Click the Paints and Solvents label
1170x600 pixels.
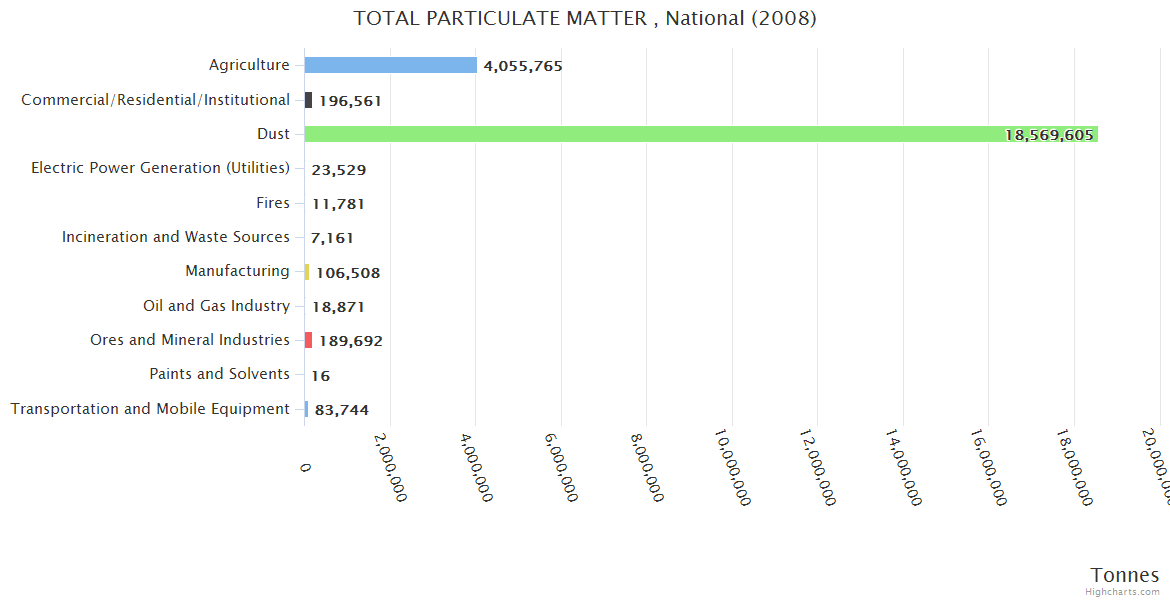click(219, 374)
